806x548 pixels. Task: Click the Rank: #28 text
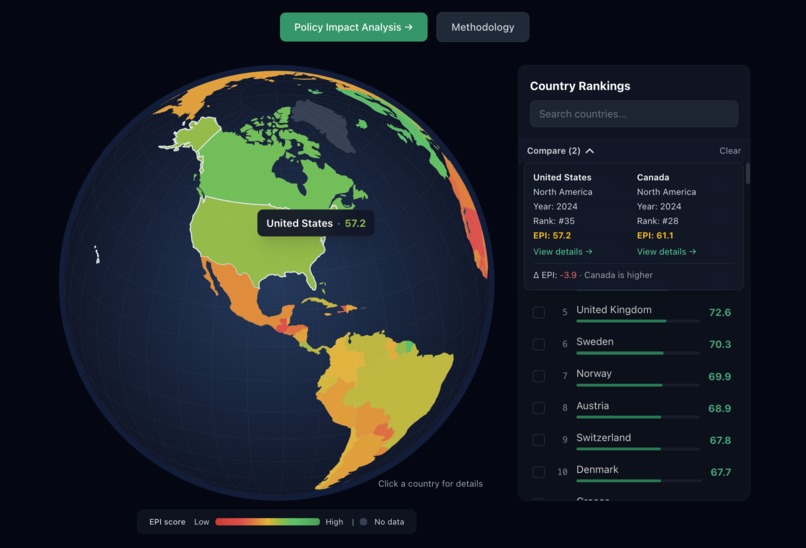(x=657, y=221)
